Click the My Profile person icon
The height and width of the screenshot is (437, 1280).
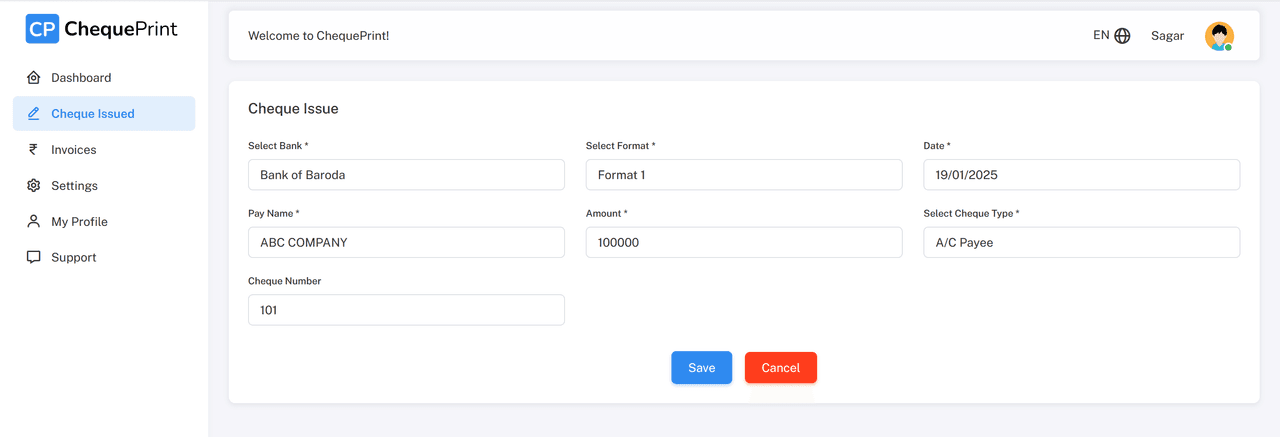tap(33, 222)
